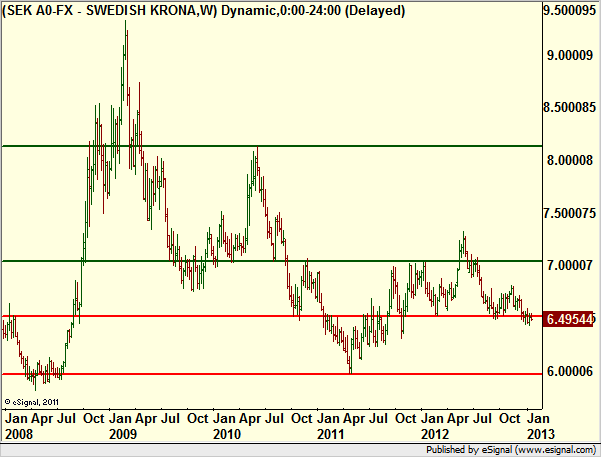Select the lower red support line near 6.00006
Viewport: 601px width, 457px height.
click(272, 374)
